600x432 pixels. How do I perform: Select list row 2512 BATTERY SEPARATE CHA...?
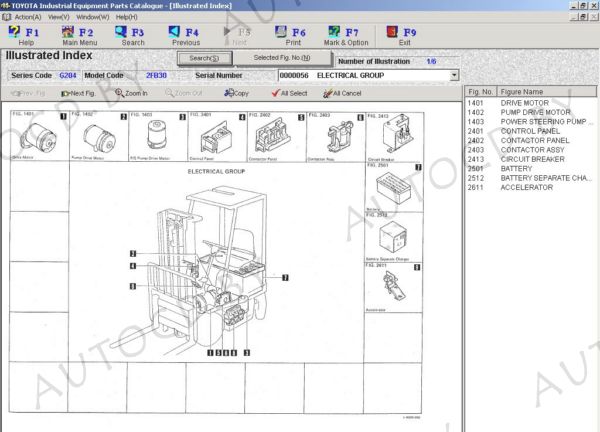coord(530,178)
